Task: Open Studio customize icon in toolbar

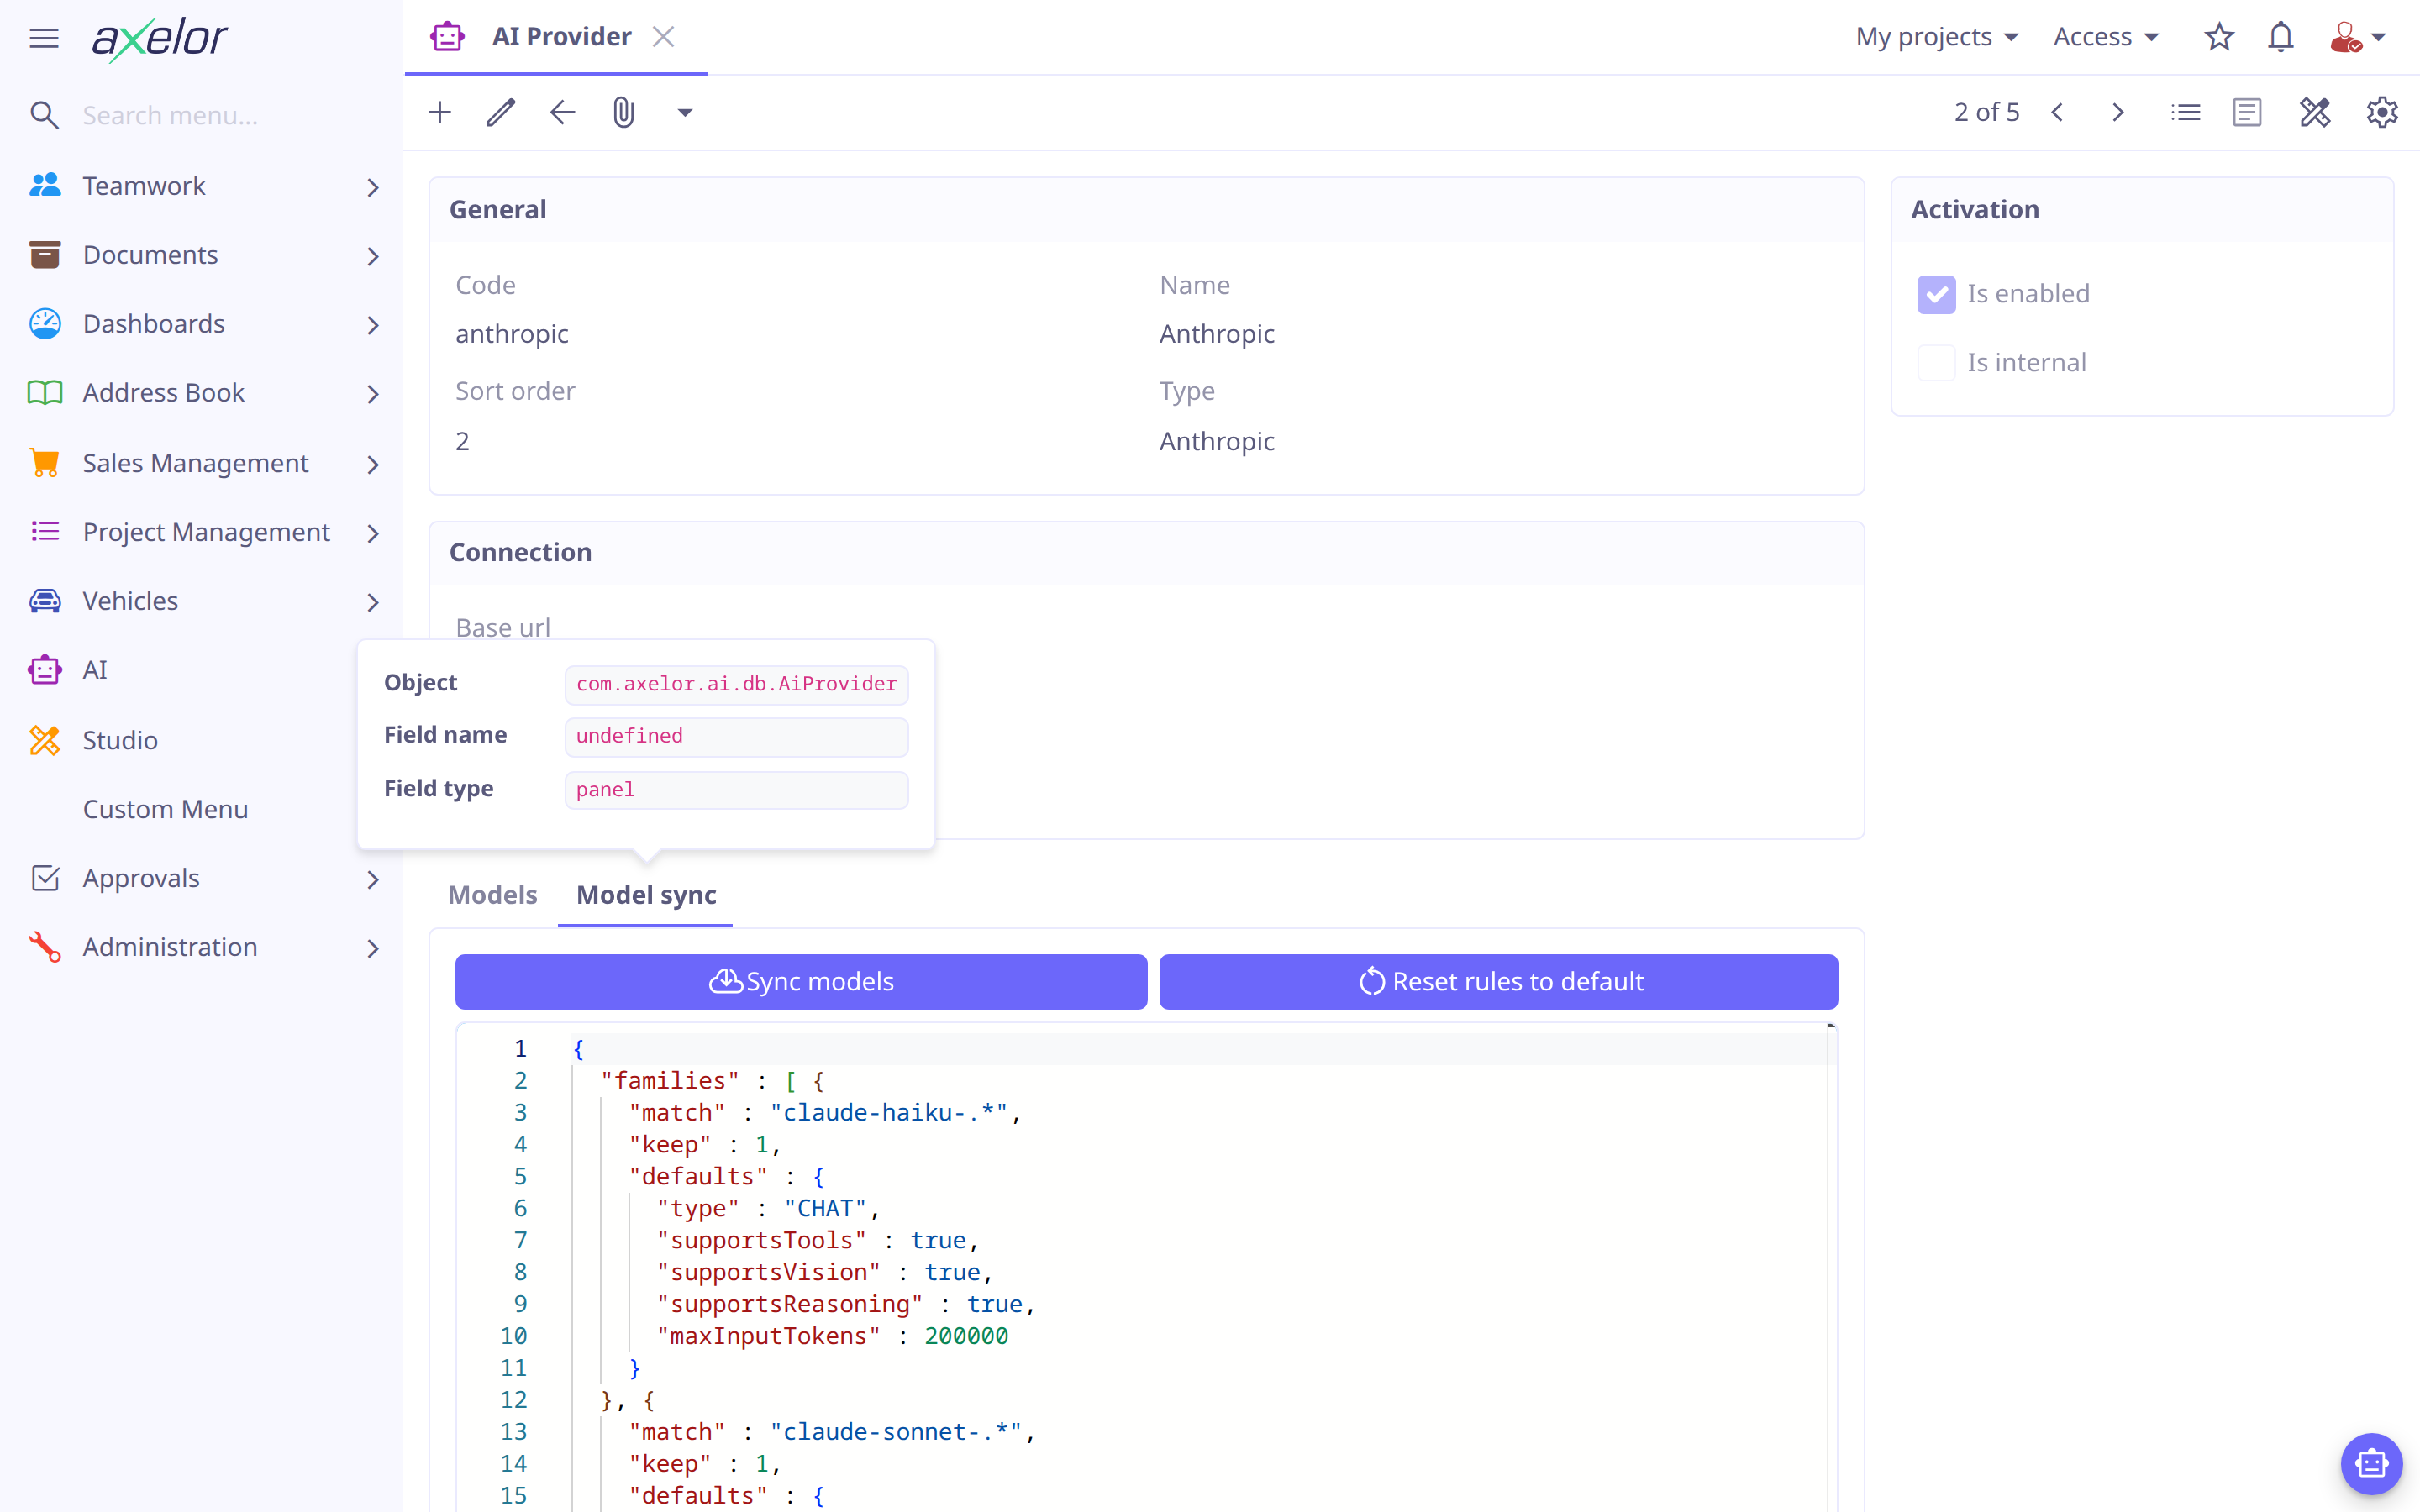Action: tap(2315, 112)
